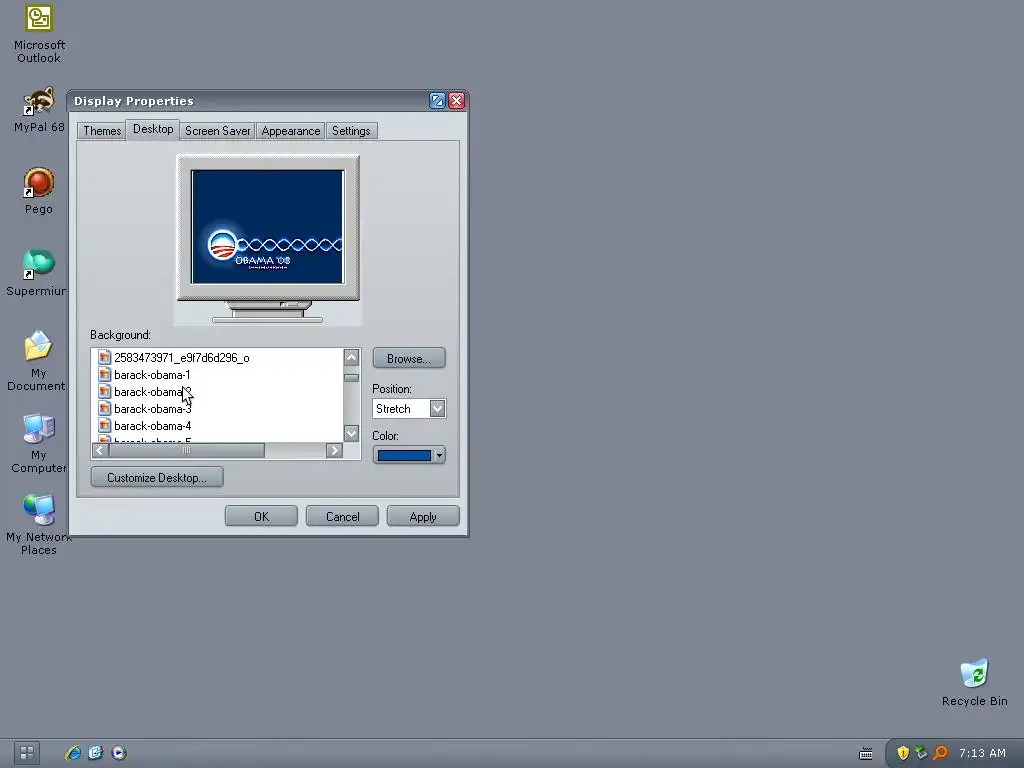Viewport: 1024px width, 768px height.
Task: Click the safely remove hardware tray icon
Action: (921, 753)
